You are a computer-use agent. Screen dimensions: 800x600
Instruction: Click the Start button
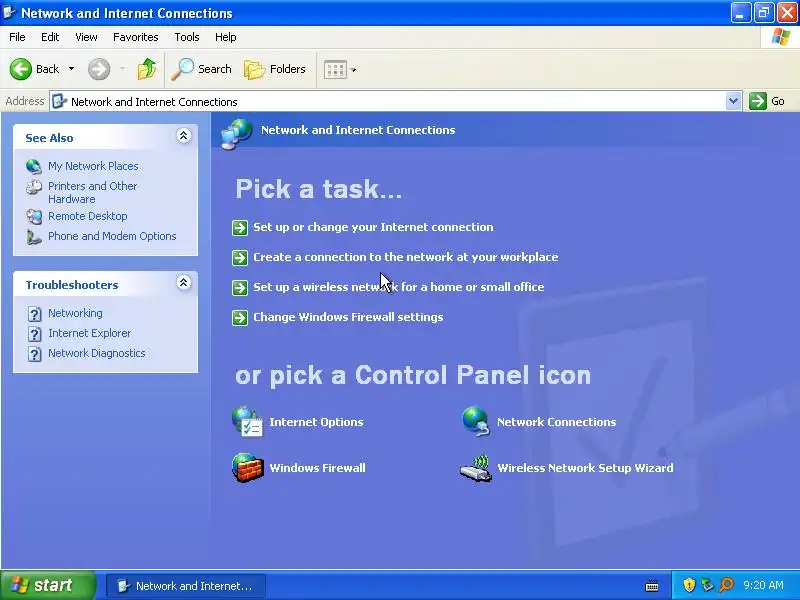(48, 585)
